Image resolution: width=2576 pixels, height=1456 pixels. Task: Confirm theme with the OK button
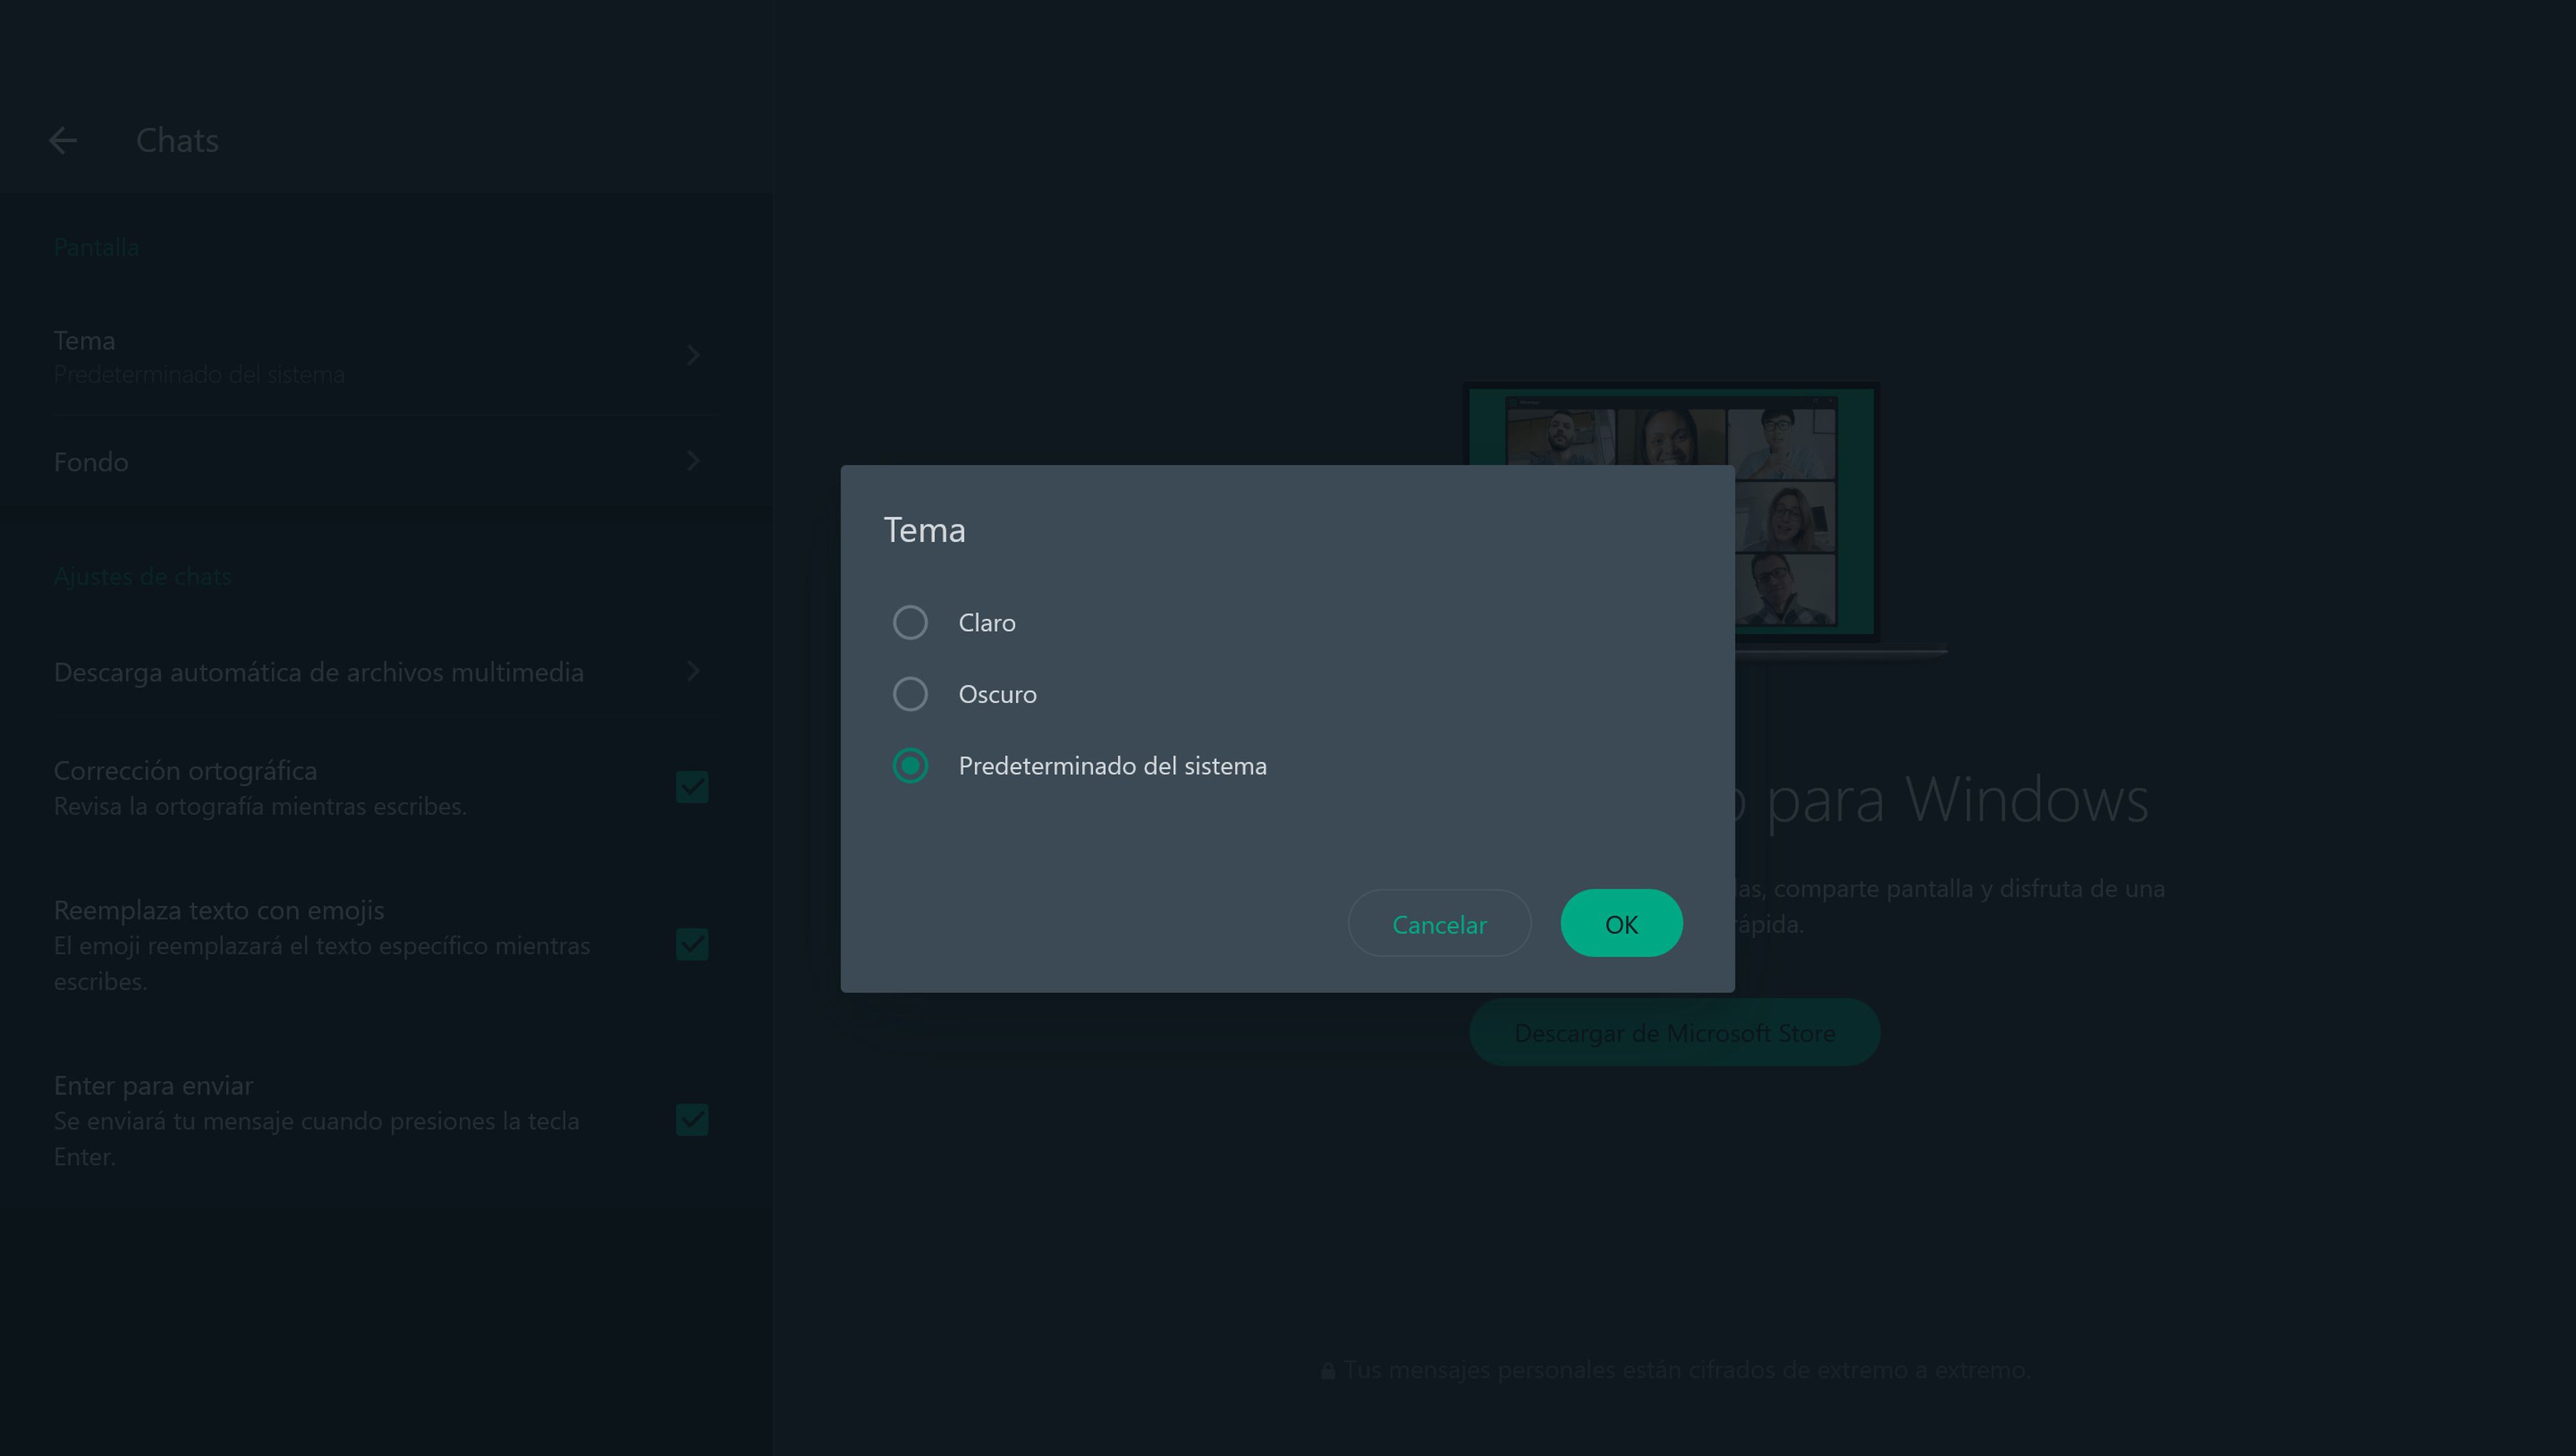click(1621, 923)
